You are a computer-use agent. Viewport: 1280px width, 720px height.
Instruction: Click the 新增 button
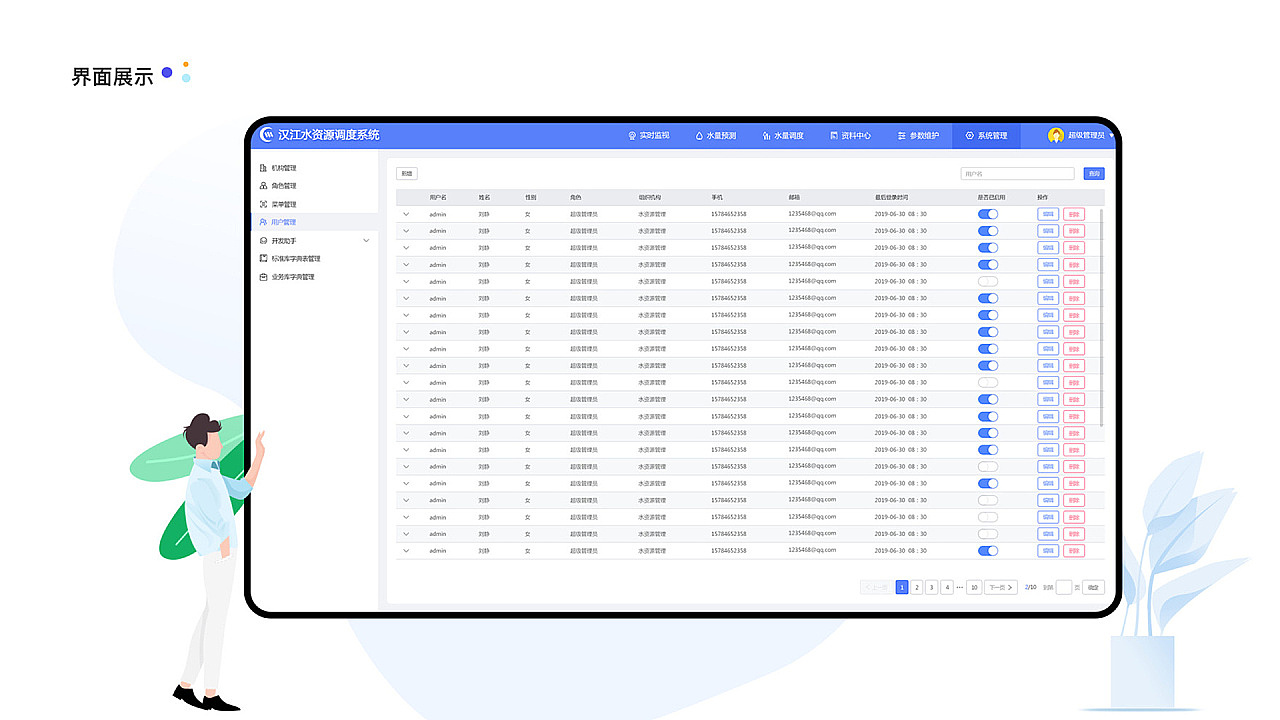[x=407, y=174]
